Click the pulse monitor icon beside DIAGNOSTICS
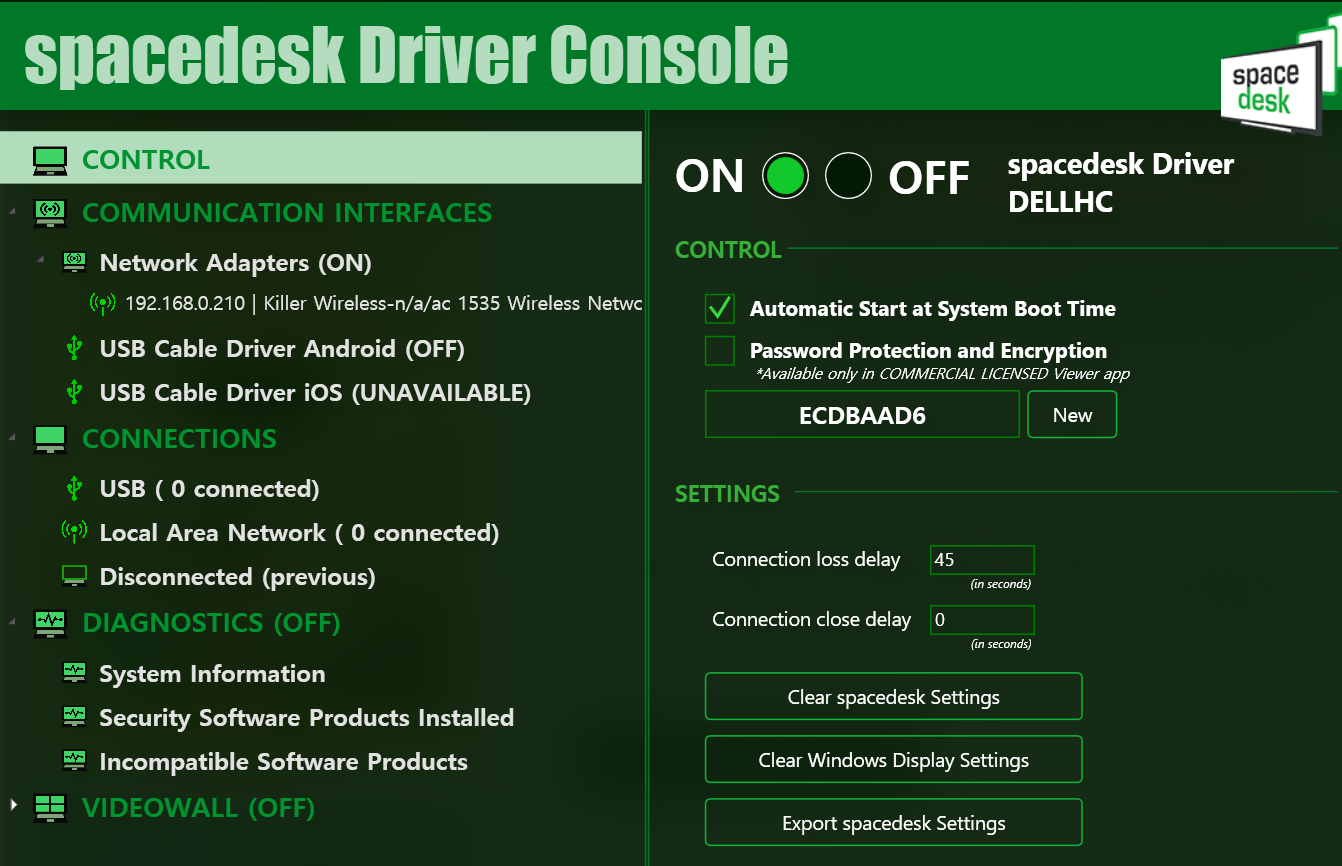Viewport: 1342px width, 866px height. pyautogui.click(x=50, y=623)
